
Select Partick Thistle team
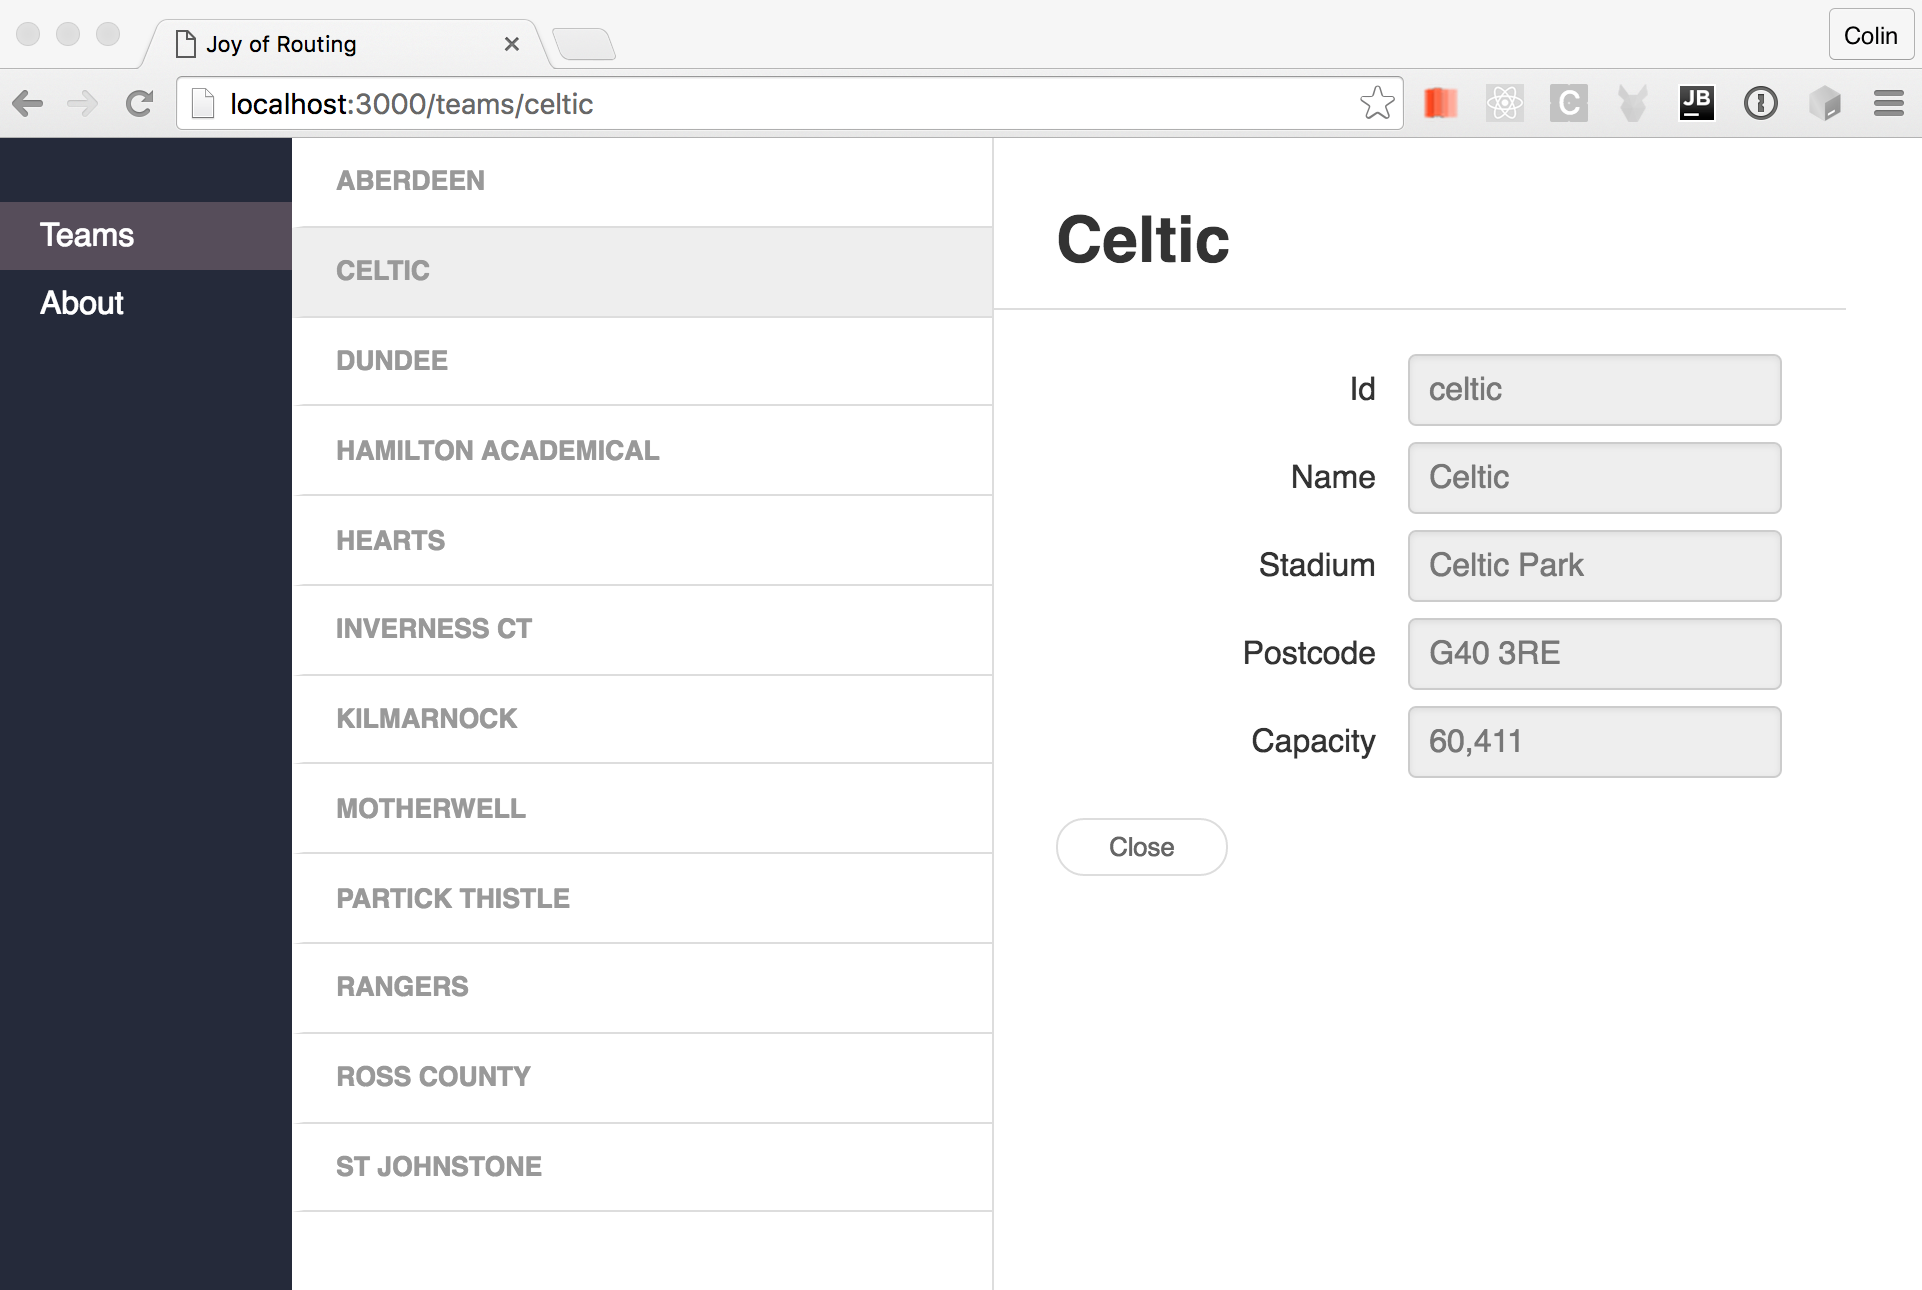(x=643, y=899)
